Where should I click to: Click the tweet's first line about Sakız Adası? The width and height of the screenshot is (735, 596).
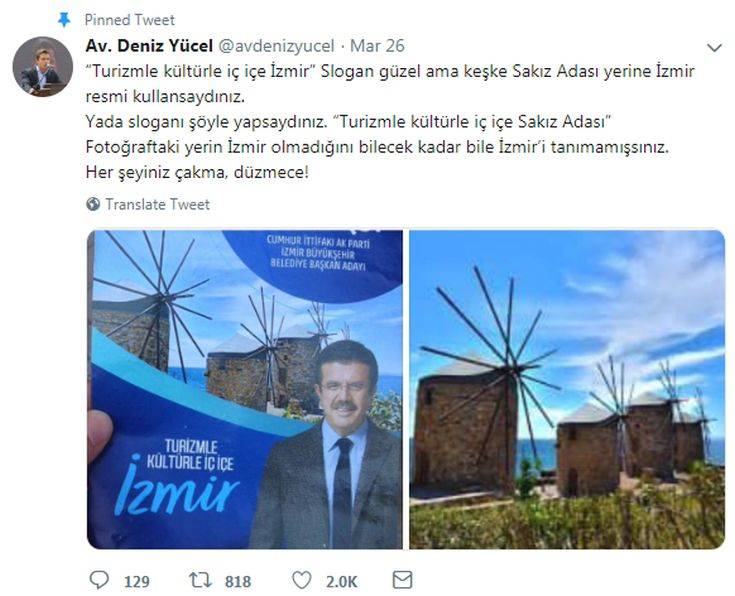pyautogui.click(x=390, y=71)
